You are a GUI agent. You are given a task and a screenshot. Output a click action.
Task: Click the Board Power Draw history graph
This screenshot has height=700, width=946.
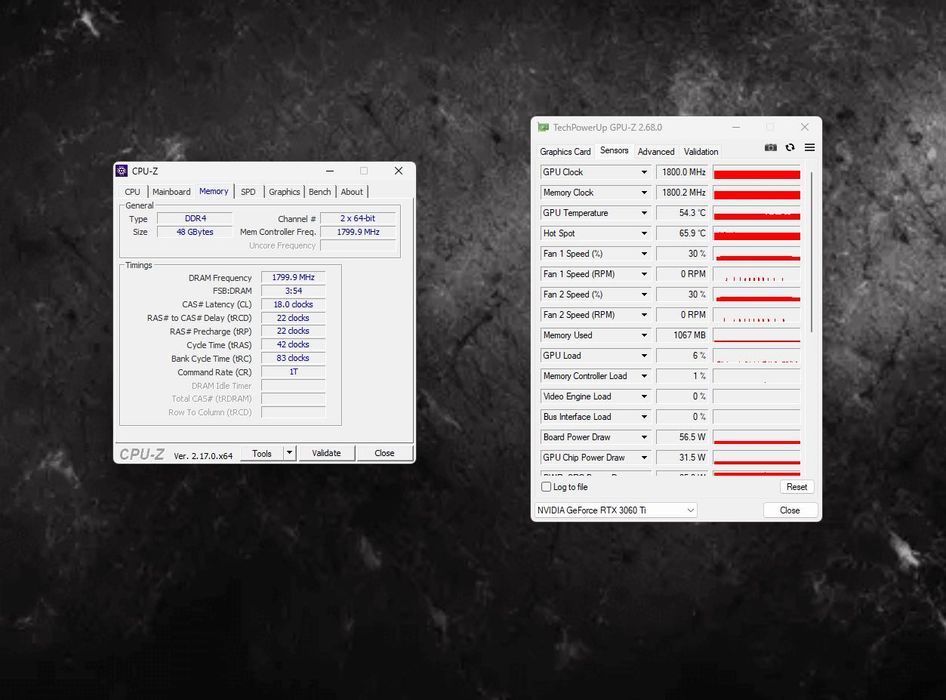point(757,437)
